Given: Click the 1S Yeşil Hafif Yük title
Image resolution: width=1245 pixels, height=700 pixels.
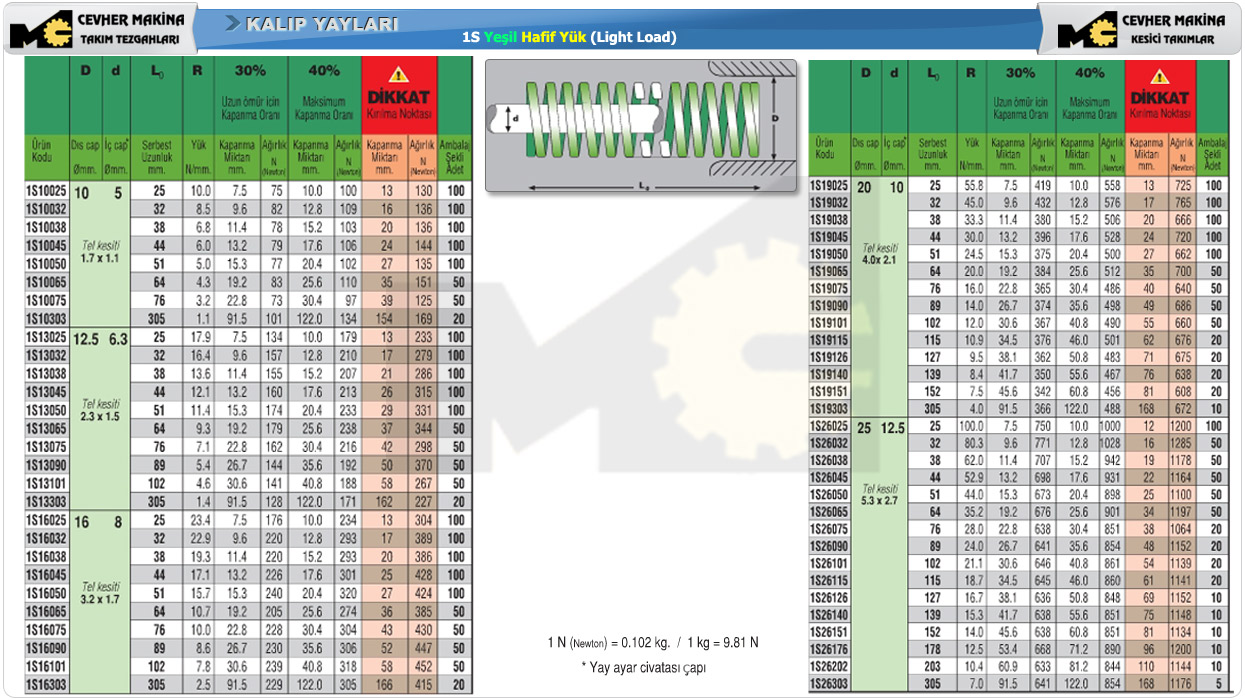Looking at the screenshot, I should click(x=569, y=38).
